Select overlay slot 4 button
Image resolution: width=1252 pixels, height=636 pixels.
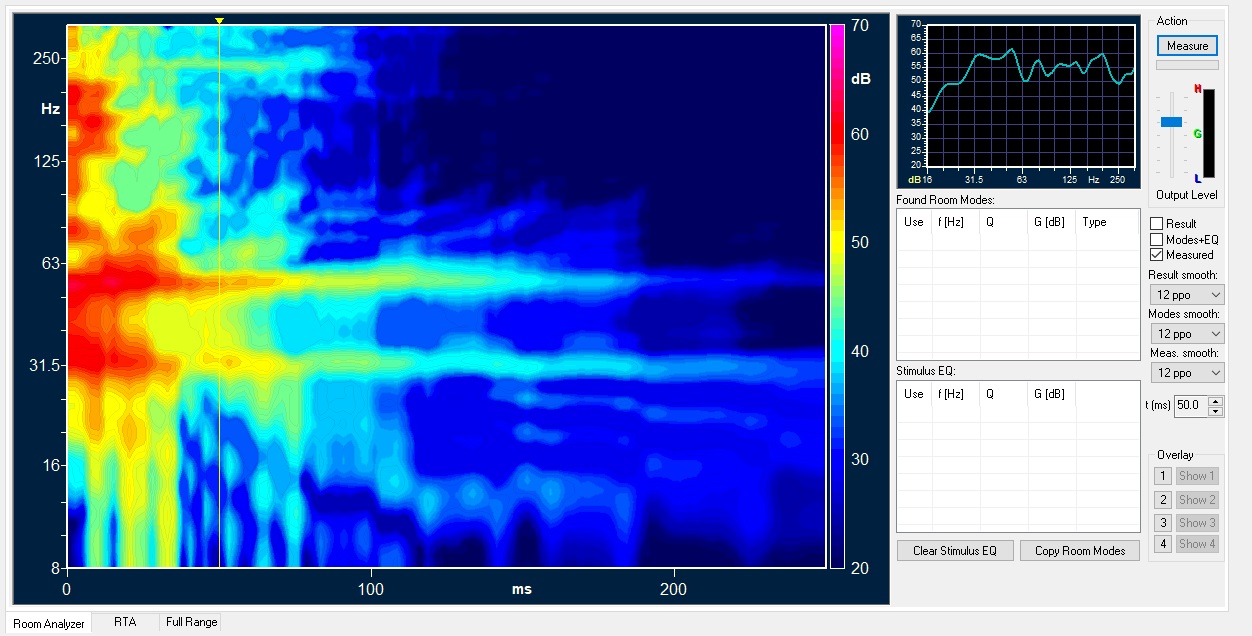click(x=1163, y=544)
